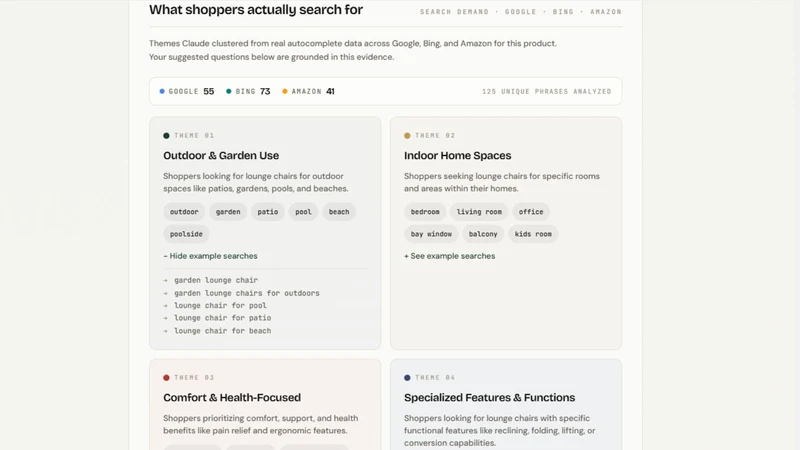Expand 'See example searches' in Indoor Home Spaces
Viewport: 800px width, 450px height.
coord(449,256)
